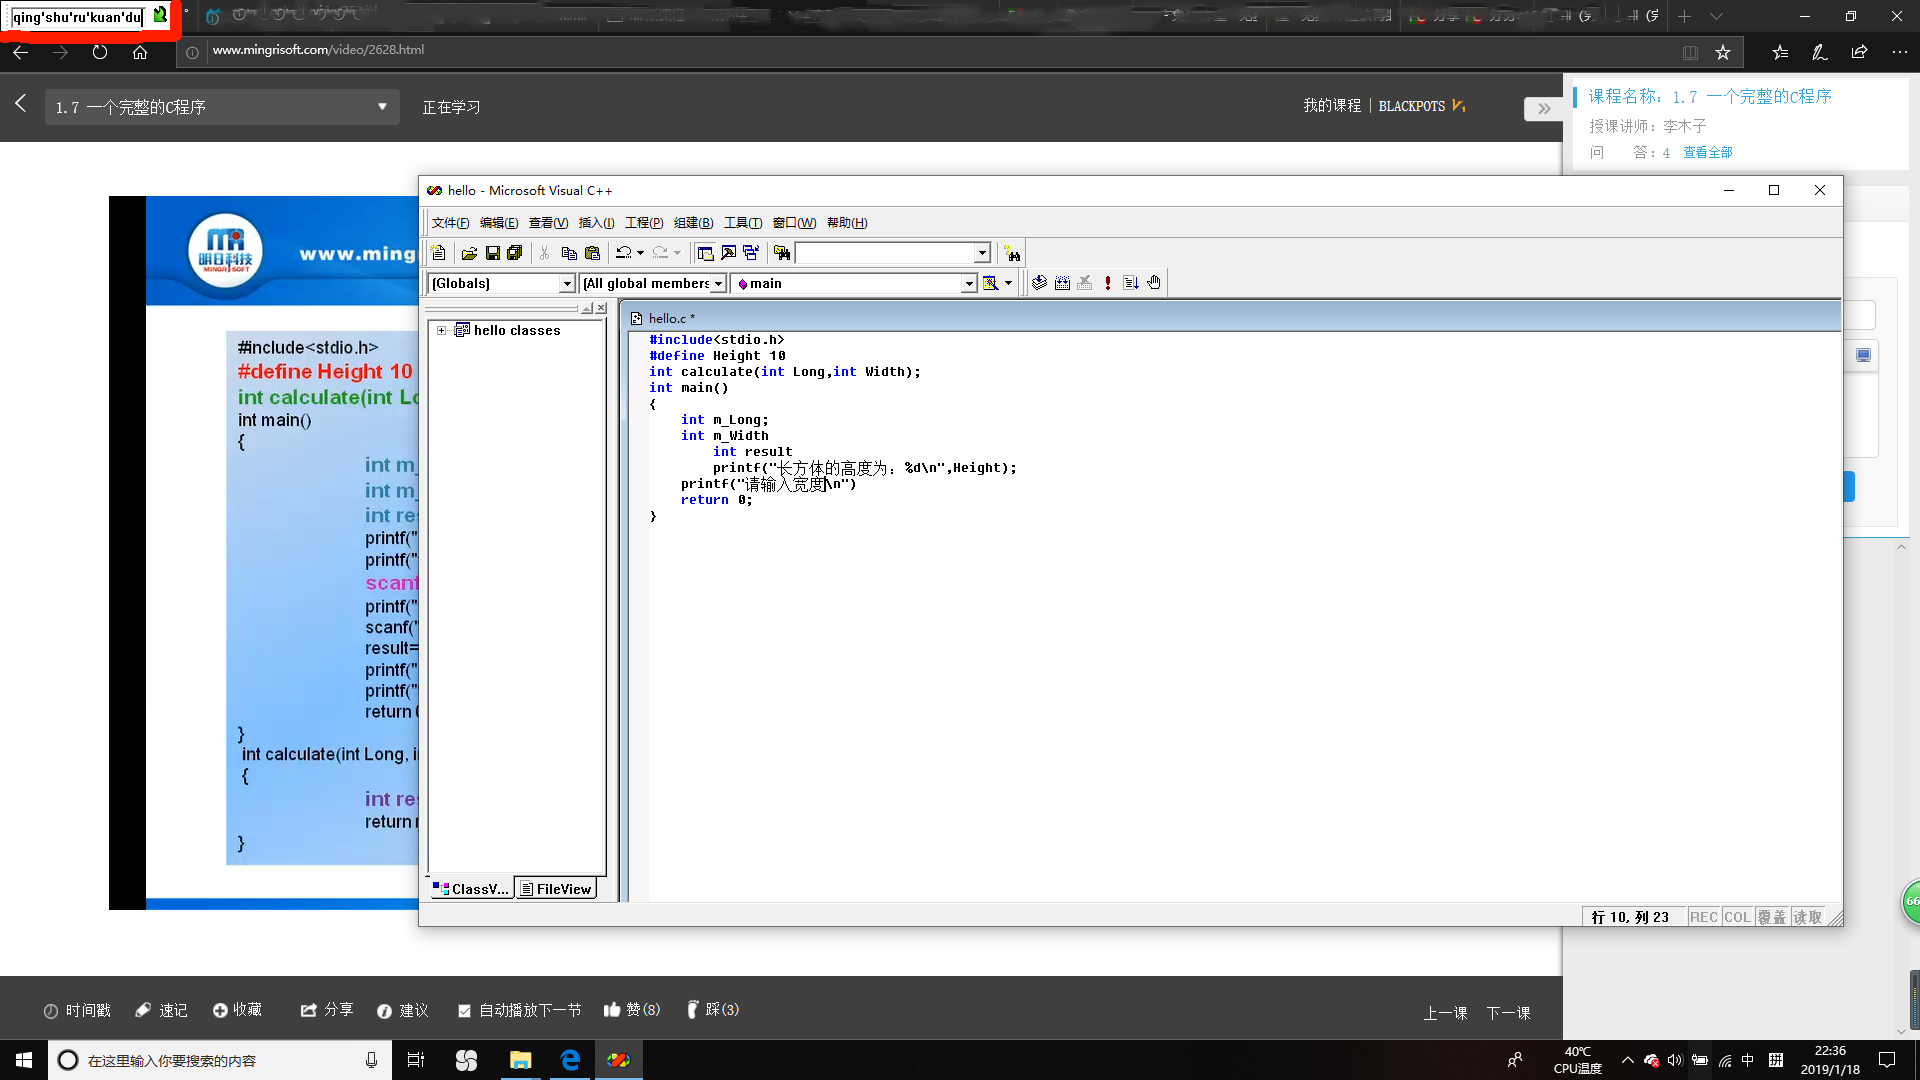Expand the hello classes tree item

(x=440, y=330)
